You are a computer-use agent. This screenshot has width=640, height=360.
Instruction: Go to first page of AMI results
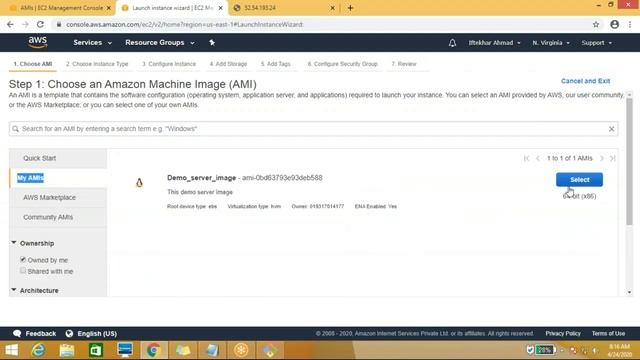pos(526,158)
